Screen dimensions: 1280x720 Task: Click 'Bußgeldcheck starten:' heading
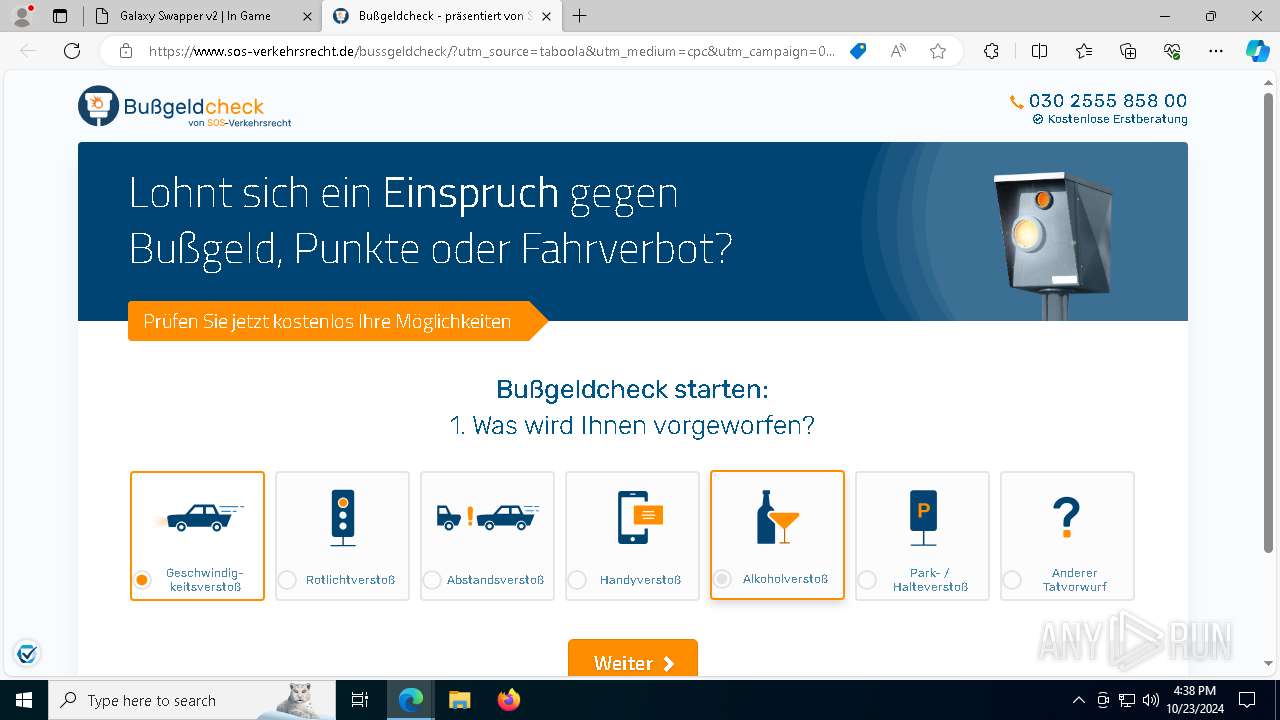click(632, 390)
